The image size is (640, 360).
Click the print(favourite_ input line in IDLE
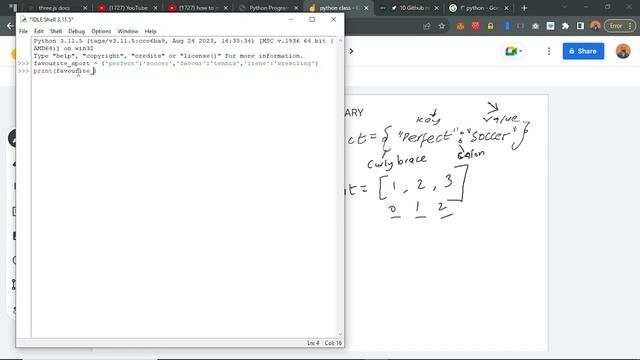click(x=64, y=71)
